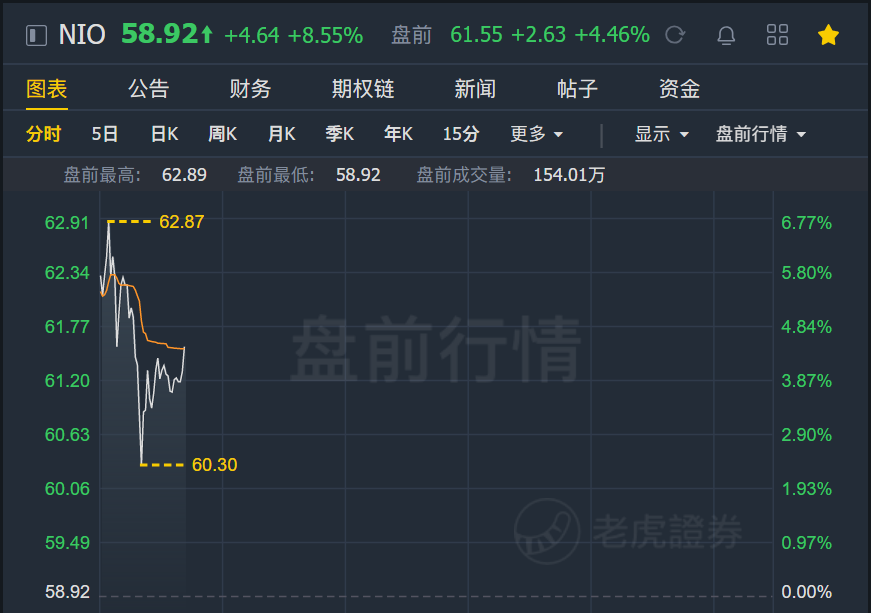Click the green price up arrow
The width and height of the screenshot is (871, 613).
coord(207,35)
